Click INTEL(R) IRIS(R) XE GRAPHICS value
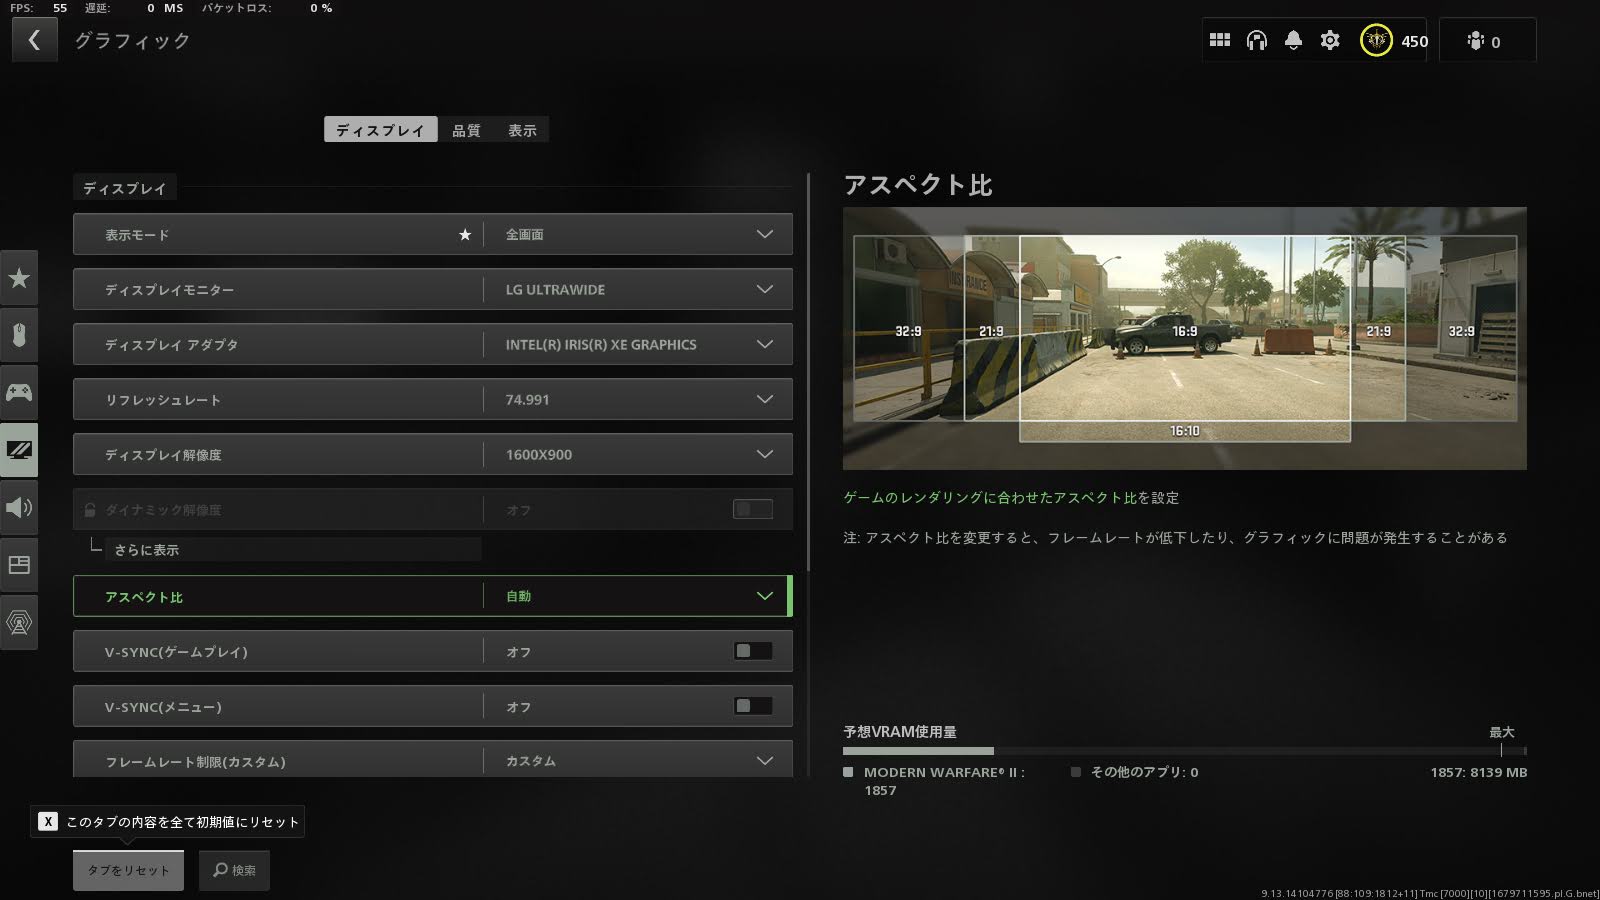 [601, 344]
